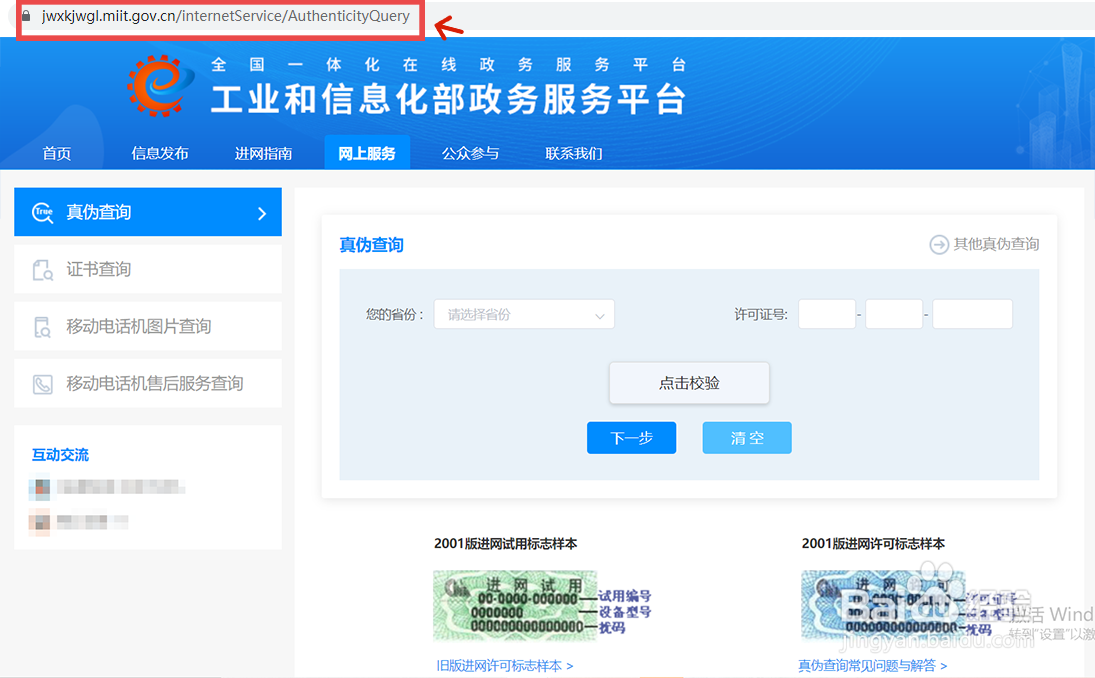Click the 2001版进网试用标志样本 title text
Image resolution: width=1095 pixels, height=678 pixels.
(x=506, y=543)
